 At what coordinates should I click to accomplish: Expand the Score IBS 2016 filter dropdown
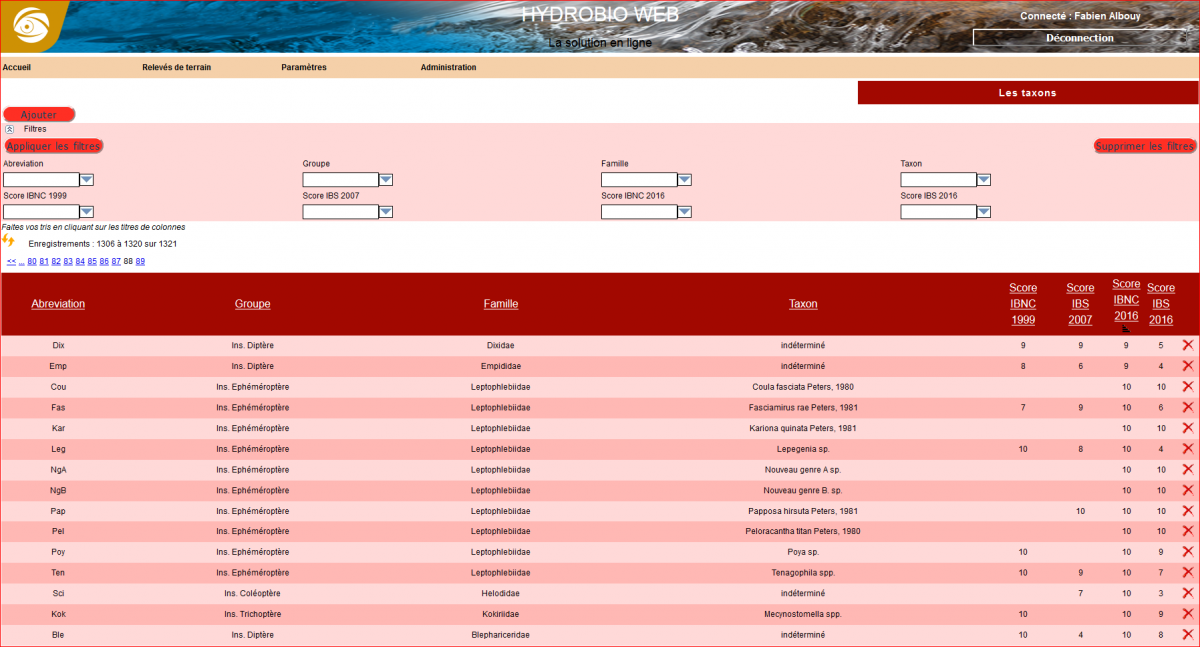984,212
